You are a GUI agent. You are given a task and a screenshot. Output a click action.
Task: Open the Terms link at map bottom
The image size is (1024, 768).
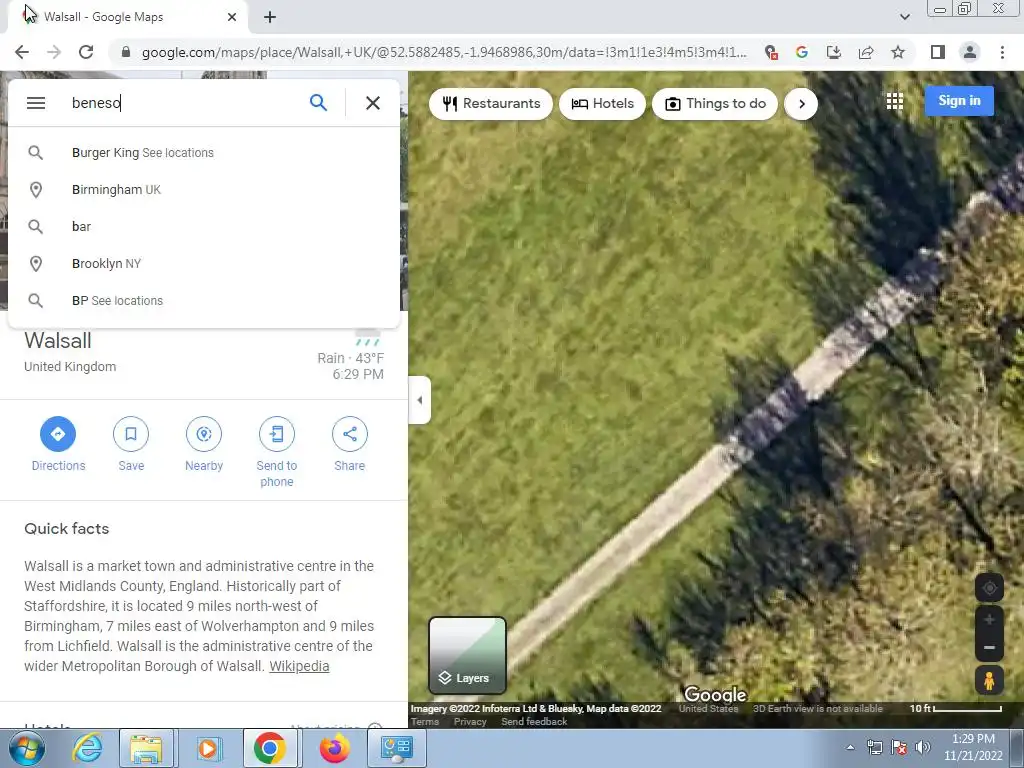click(424, 722)
